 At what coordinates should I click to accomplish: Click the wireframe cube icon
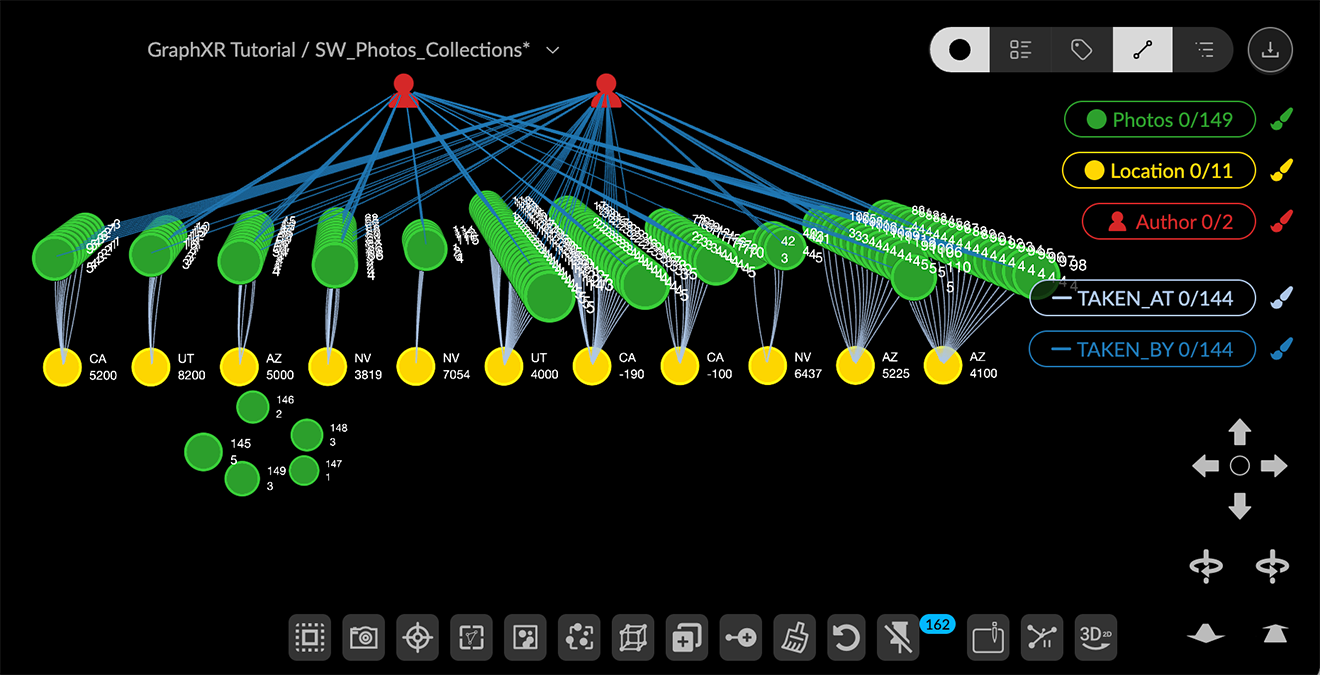(633, 637)
